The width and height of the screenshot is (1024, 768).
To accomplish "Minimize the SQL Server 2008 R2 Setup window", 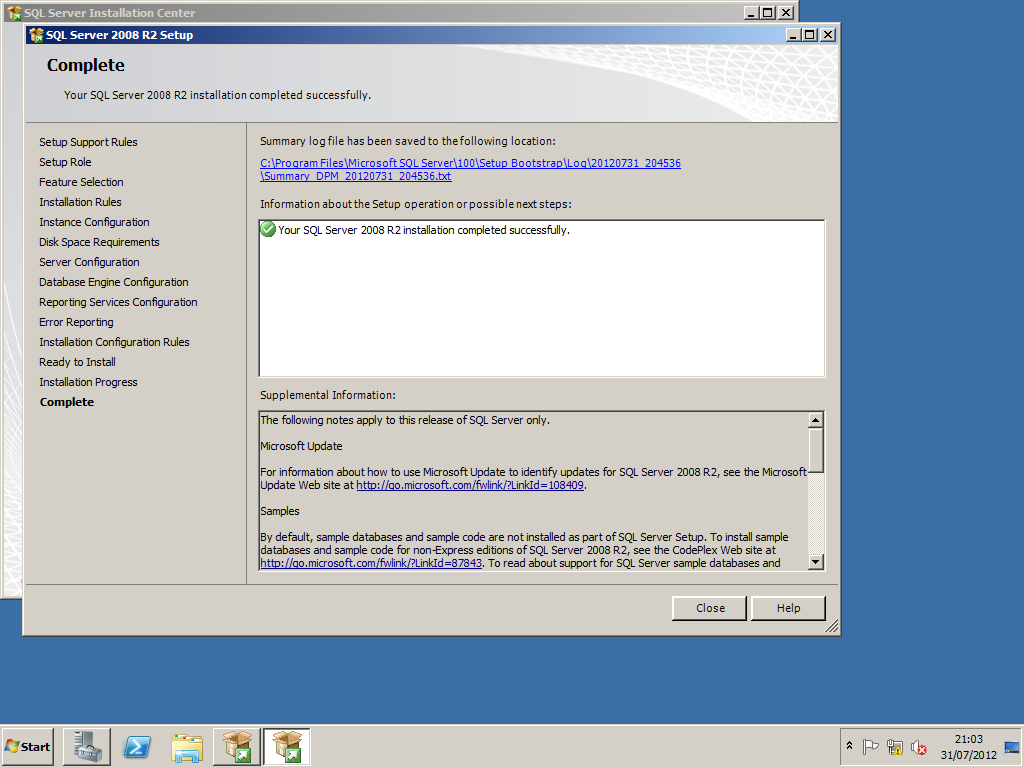I will coord(793,35).
